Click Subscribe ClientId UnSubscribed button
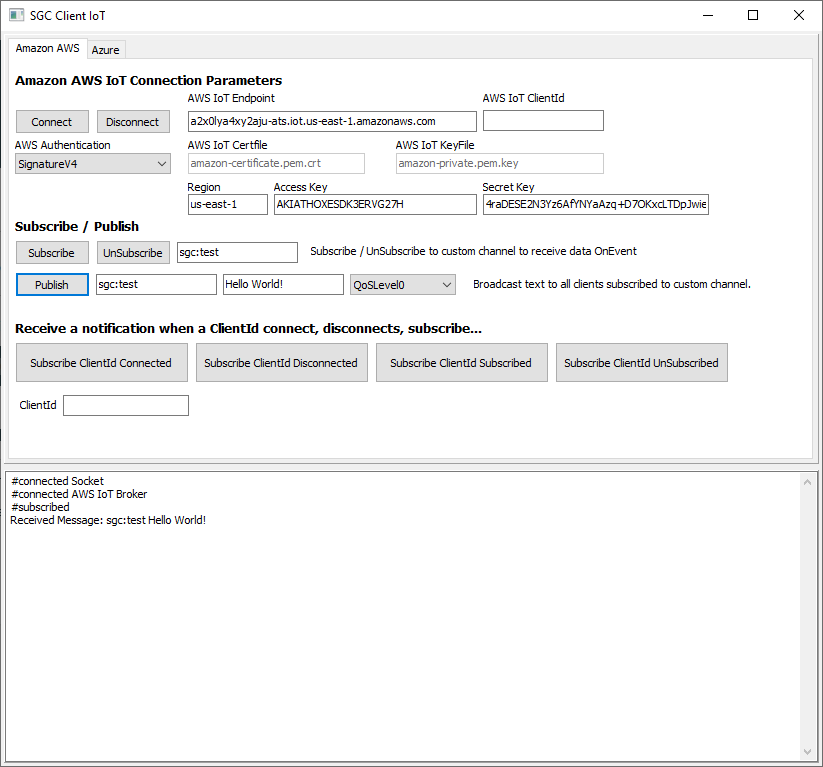This screenshot has width=823, height=767. tap(642, 363)
